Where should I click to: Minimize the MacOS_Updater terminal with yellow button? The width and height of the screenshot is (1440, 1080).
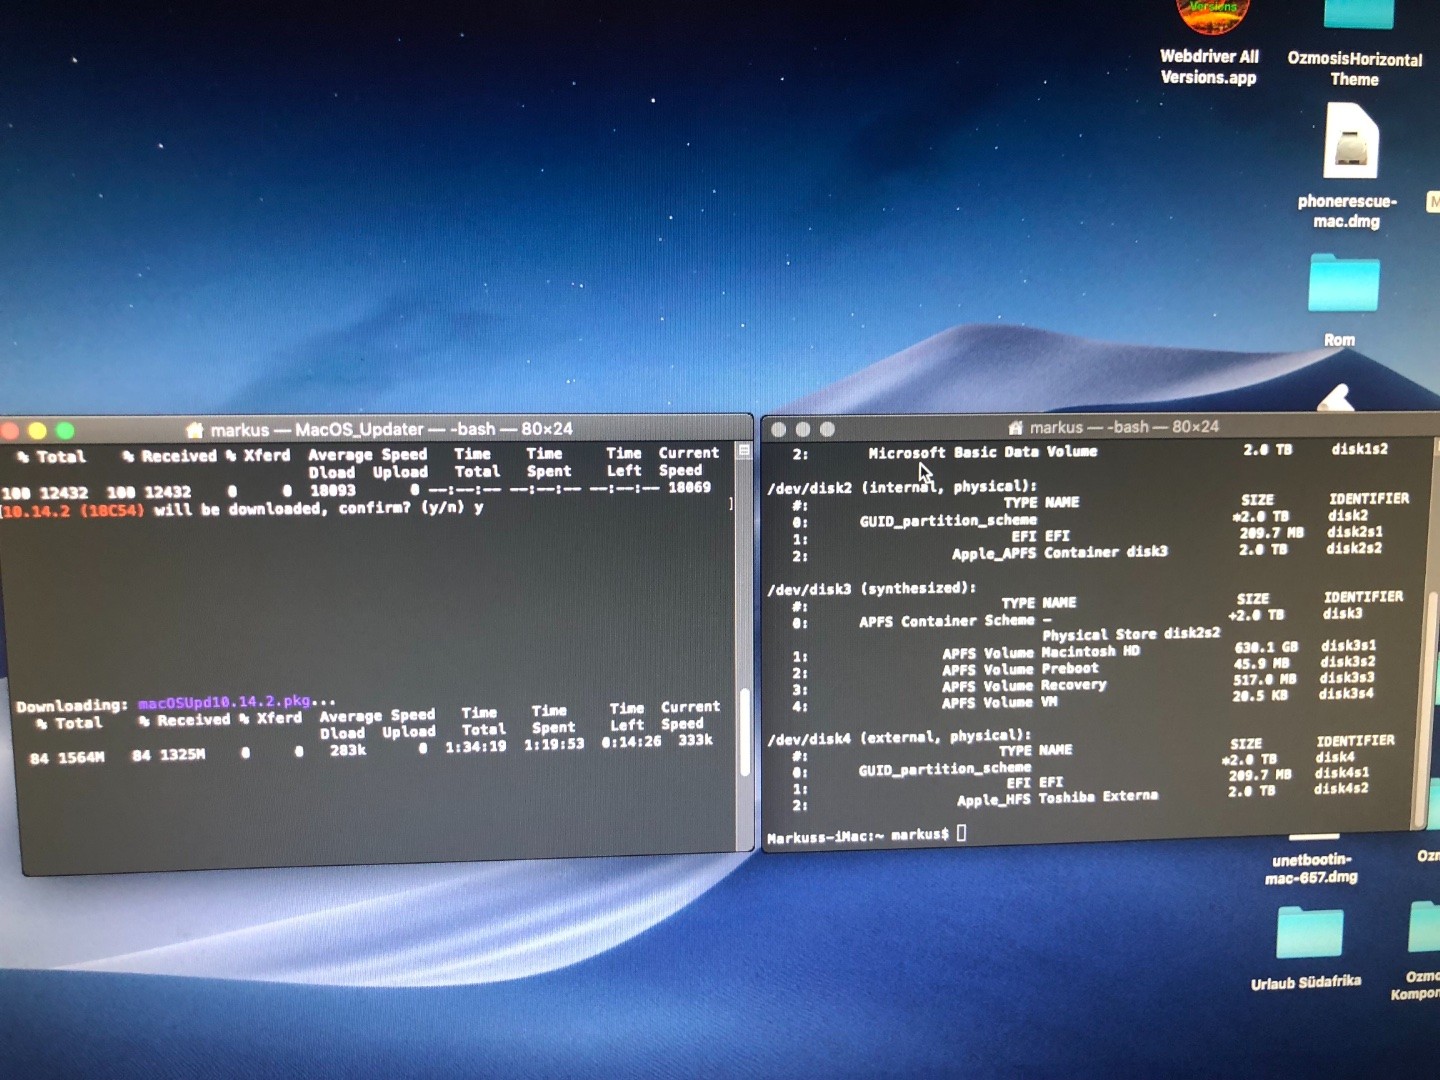point(38,431)
